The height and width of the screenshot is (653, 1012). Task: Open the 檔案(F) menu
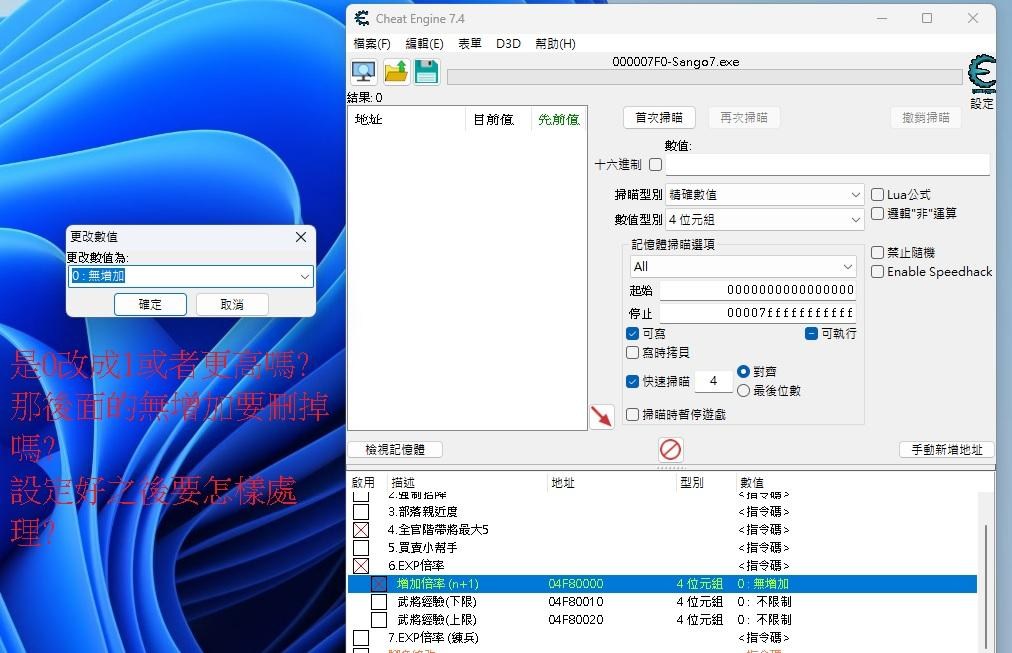tap(372, 43)
